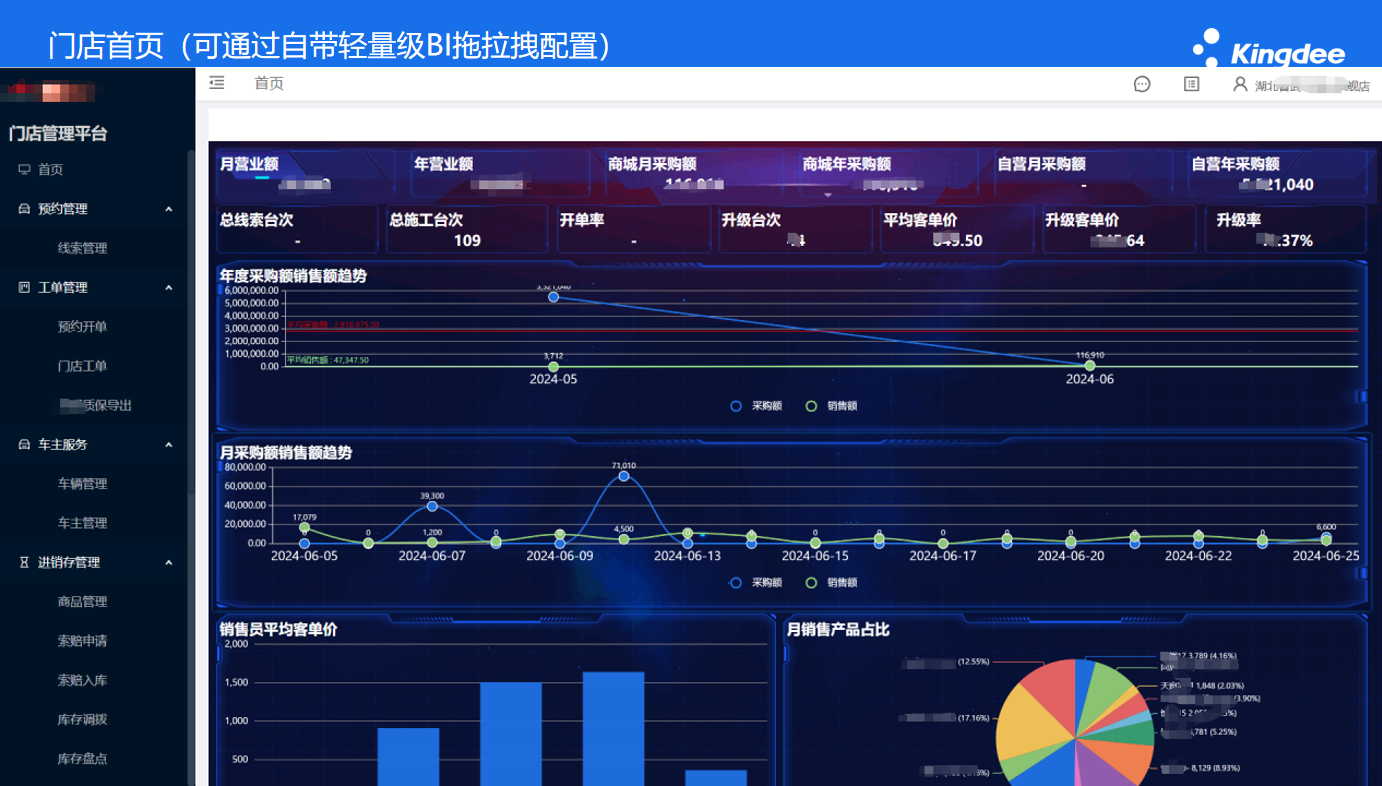Collapse the sidebar with the menu fold icon
This screenshot has width=1382, height=786.
(x=217, y=84)
